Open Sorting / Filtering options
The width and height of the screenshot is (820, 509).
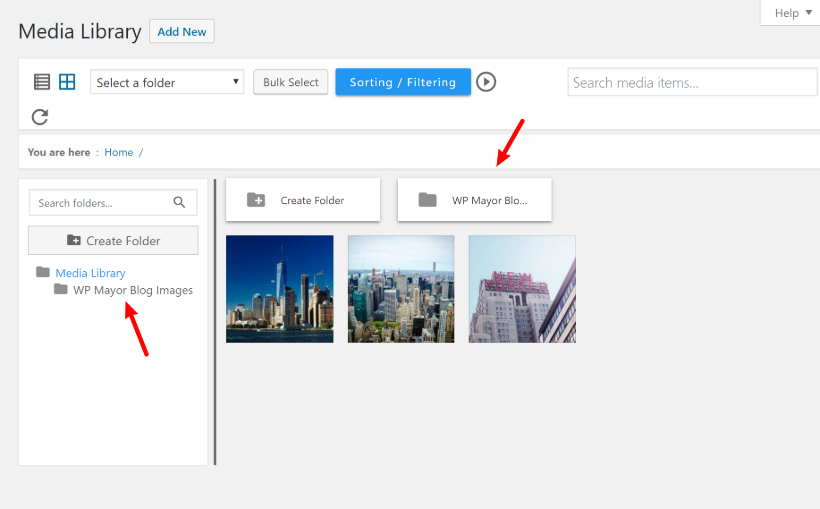click(403, 82)
